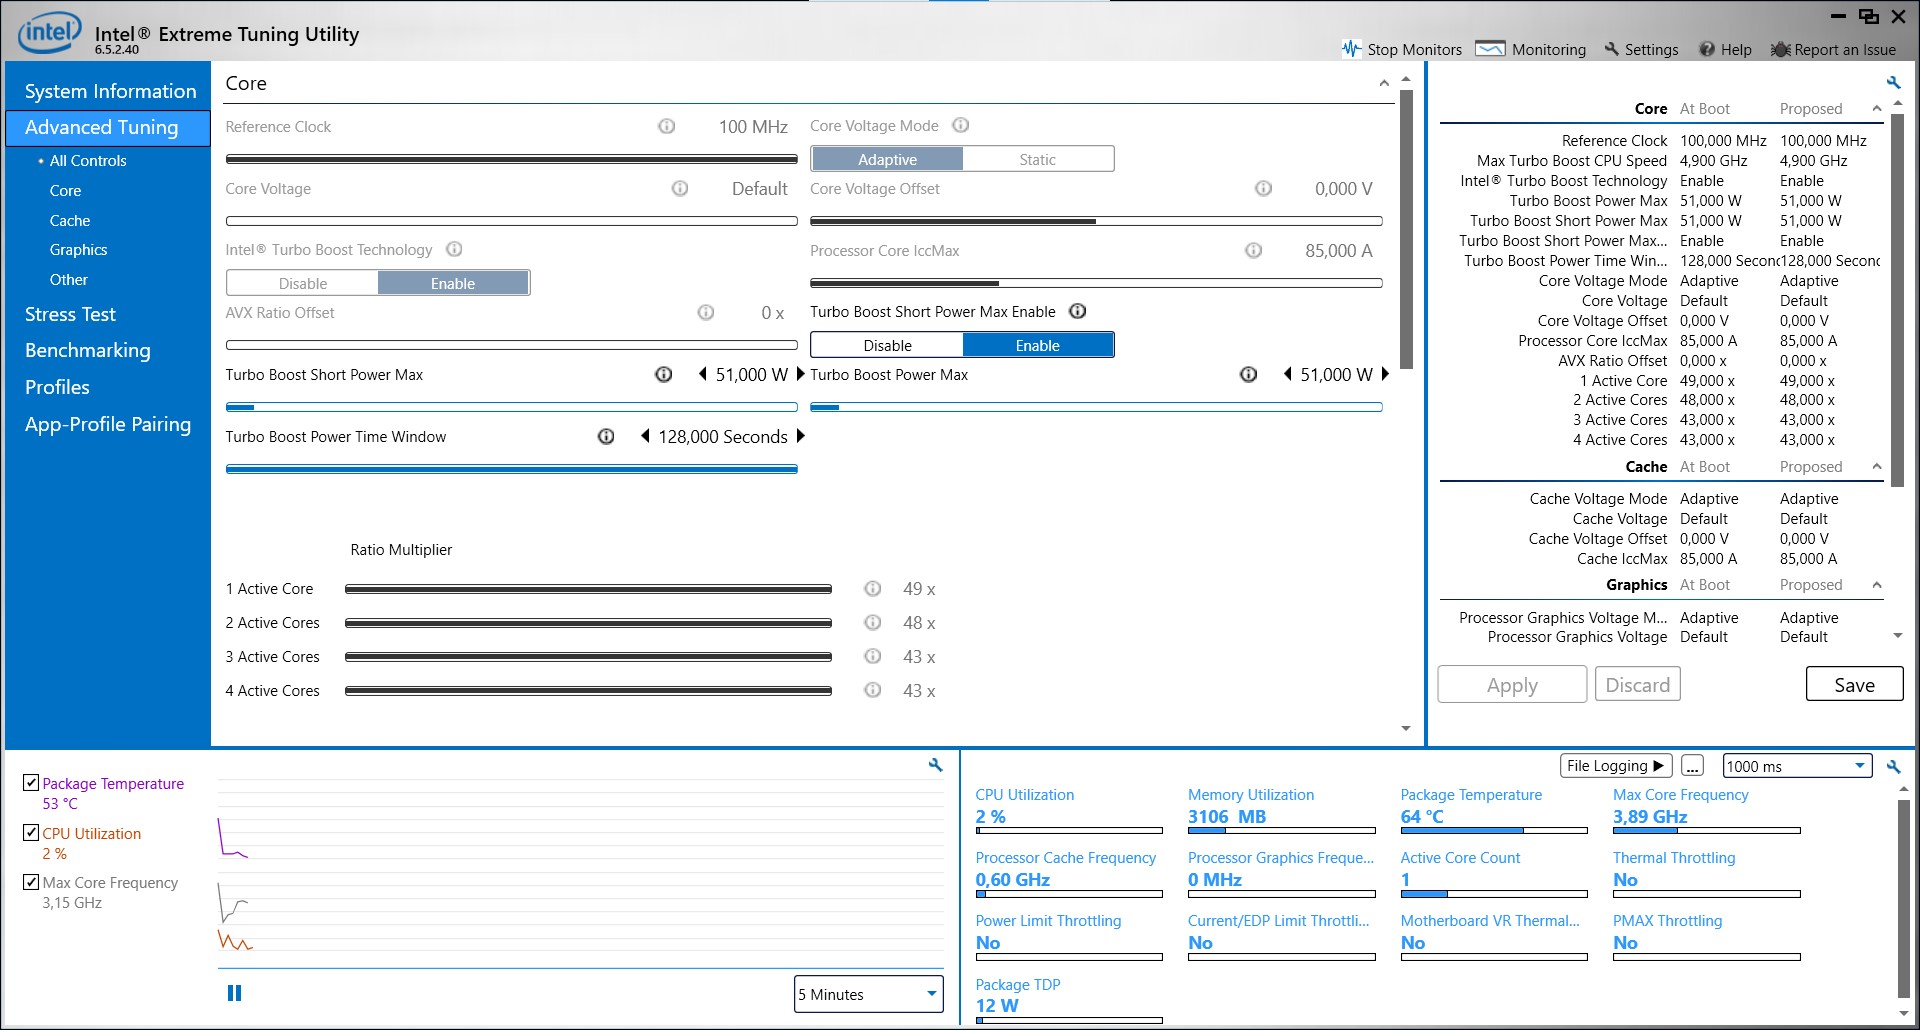The height and width of the screenshot is (1030, 1920).
Task: Set Core Voltage Mode to Adaptive
Action: 887,159
